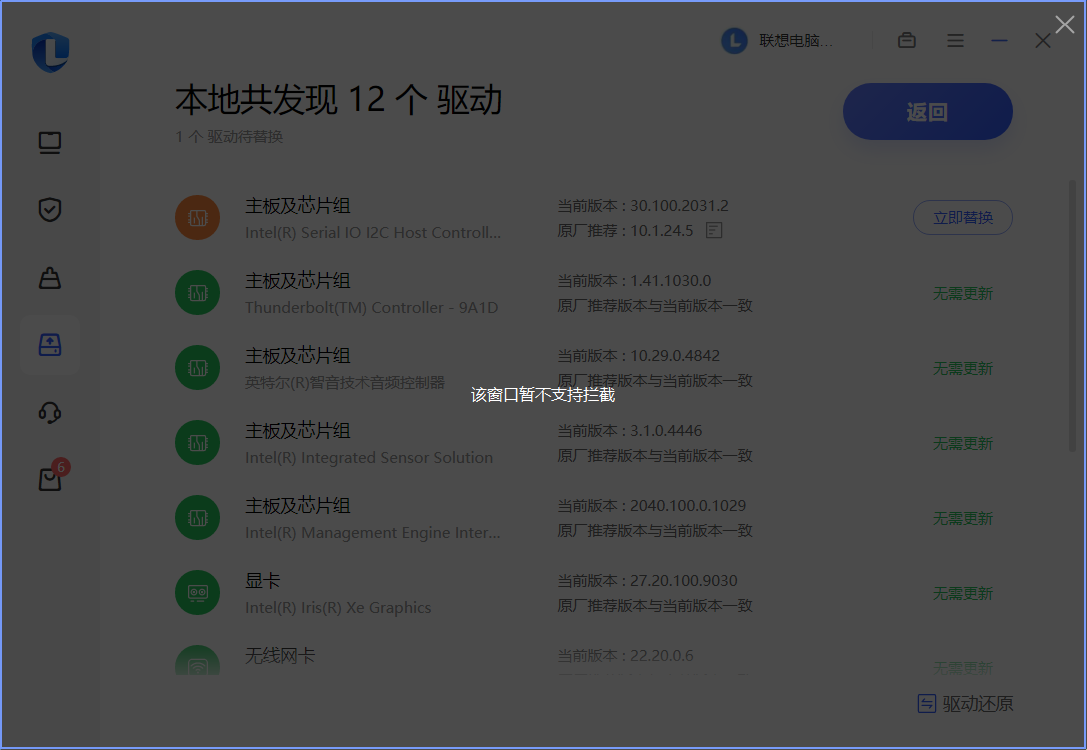Open the security shield sidebar icon
Image resolution: width=1087 pixels, height=750 pixels.
(50, 209)
